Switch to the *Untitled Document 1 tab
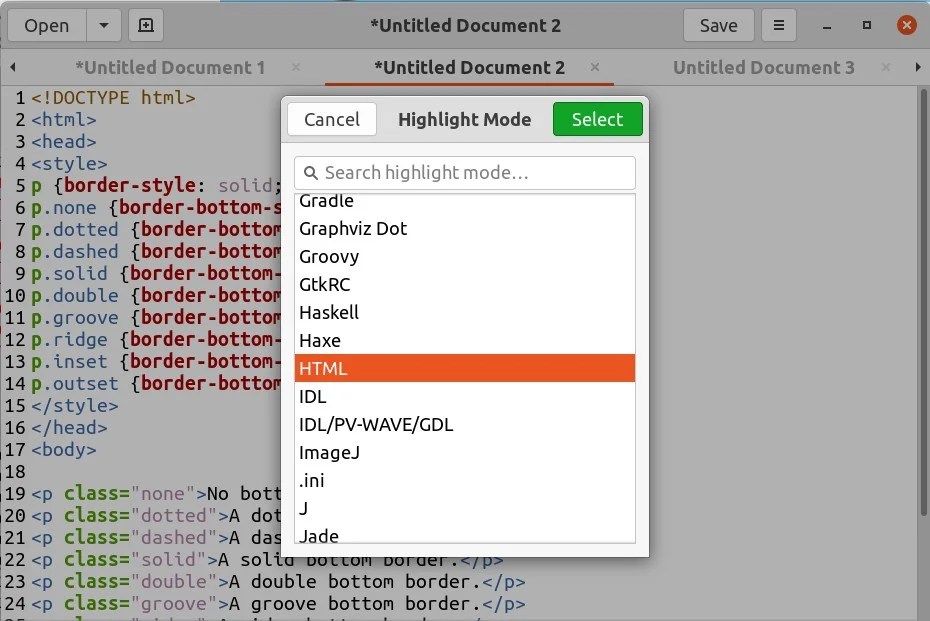The image size is (930, 621). (170, 68)
